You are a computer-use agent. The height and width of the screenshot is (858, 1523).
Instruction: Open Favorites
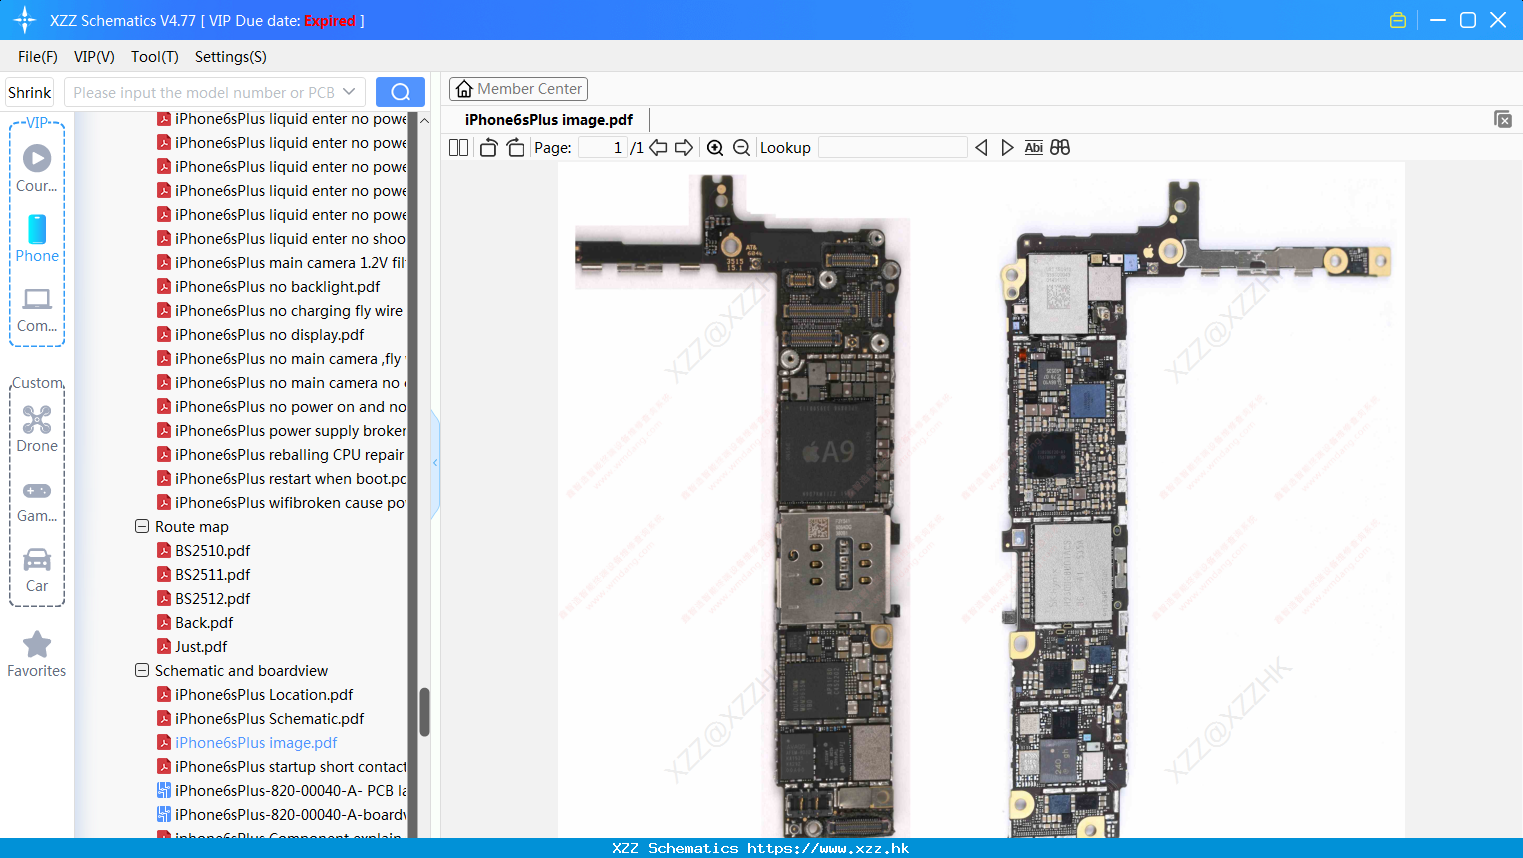[37, 655]
